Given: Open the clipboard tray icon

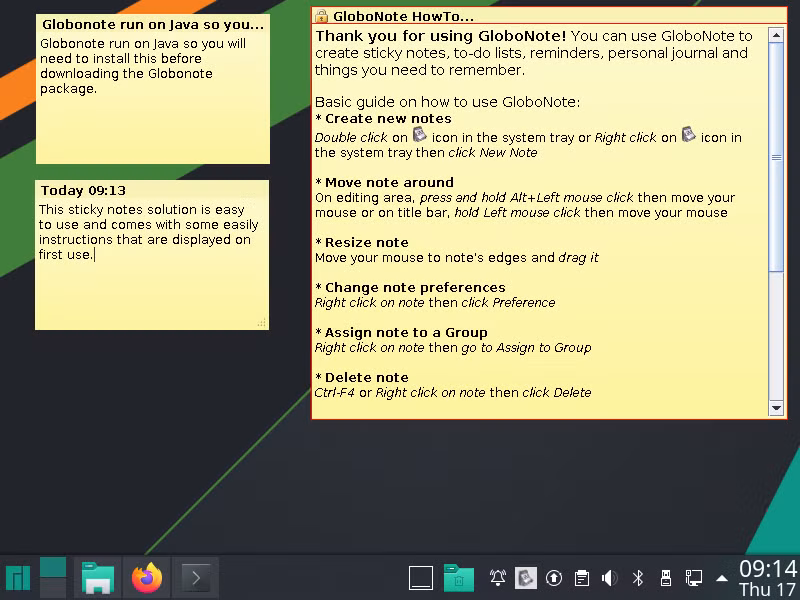Looking at the screenshot, I should 582,578.
